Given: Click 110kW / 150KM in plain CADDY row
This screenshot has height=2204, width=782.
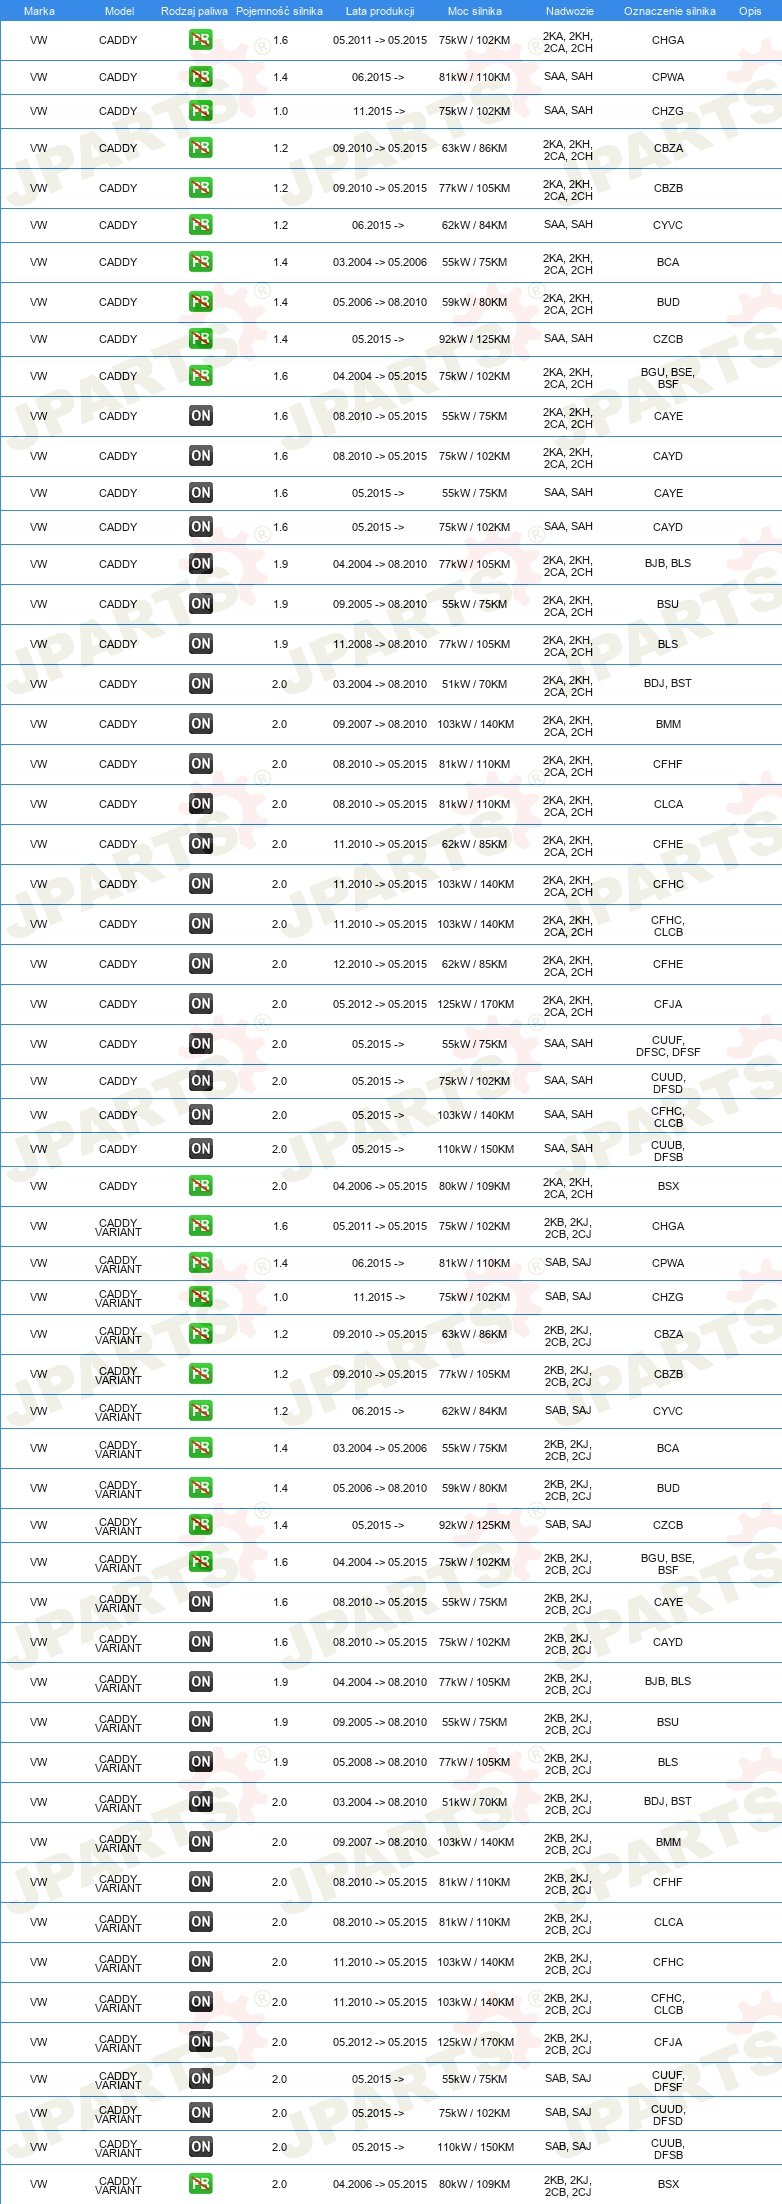Looking at the screenshot, I should (x=476, y=1149).
